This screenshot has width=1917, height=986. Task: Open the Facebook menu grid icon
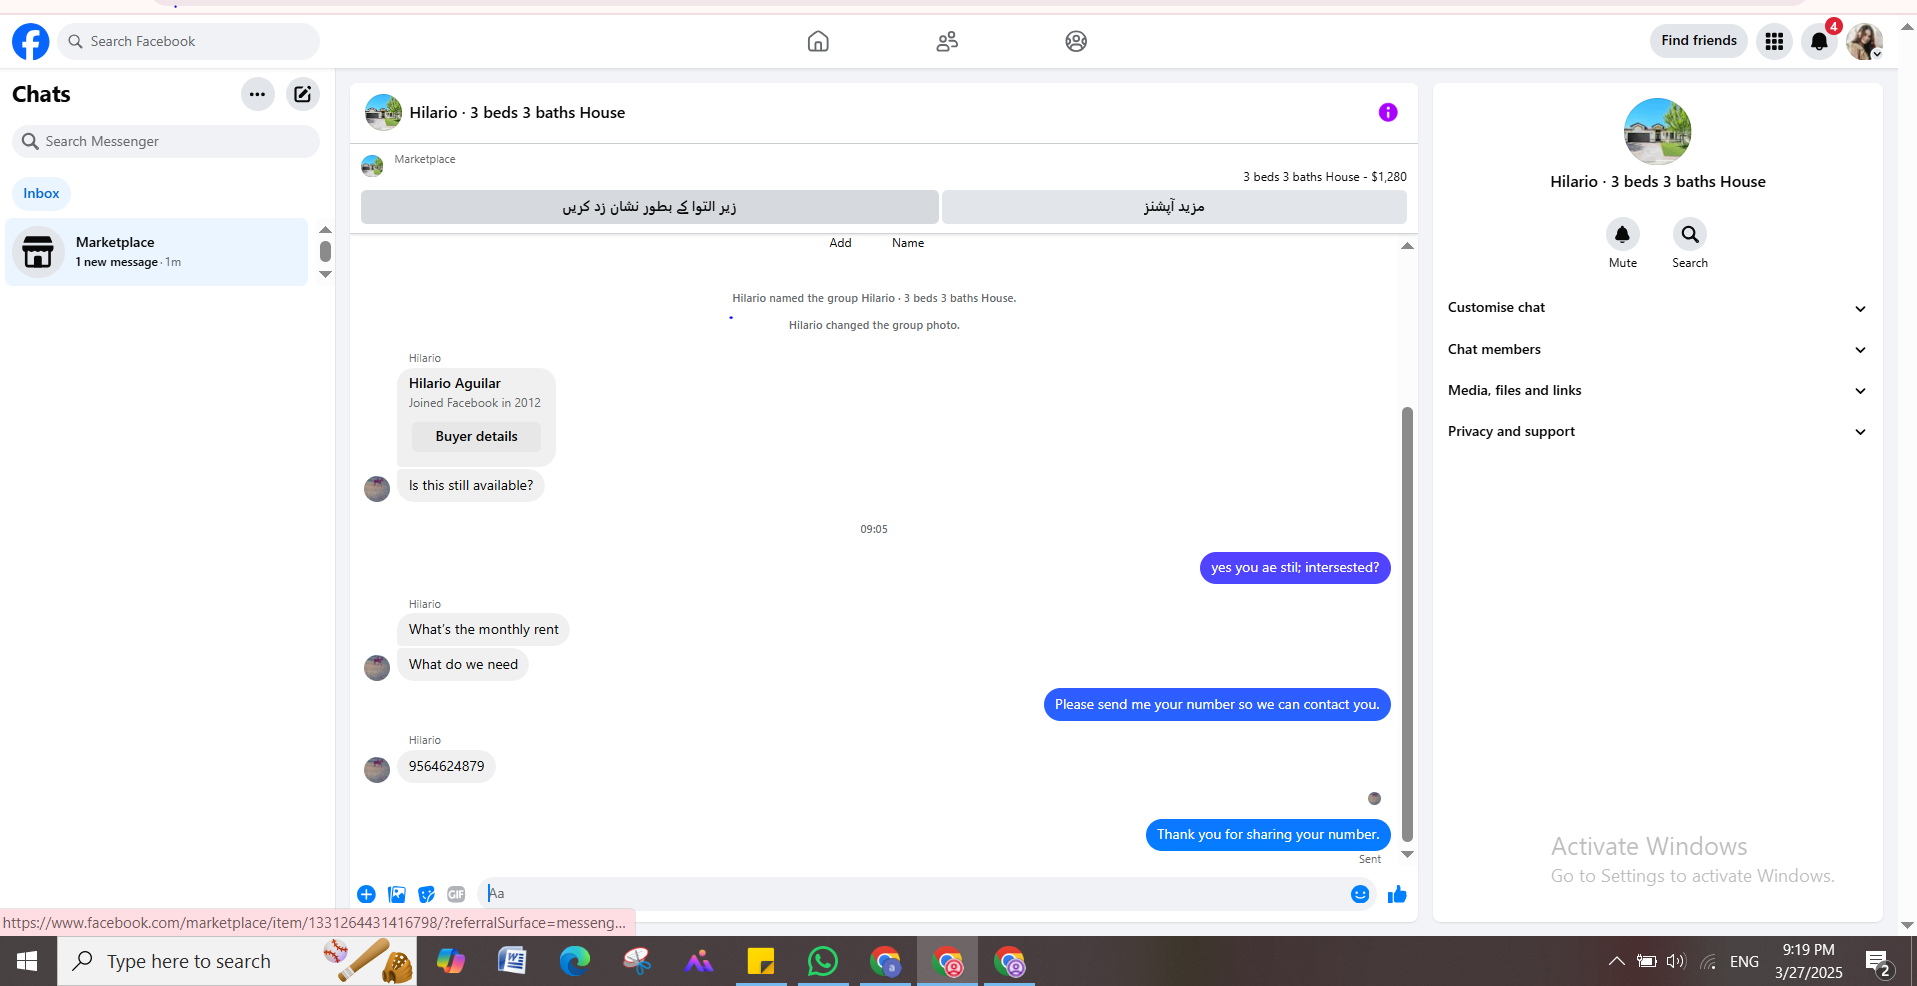click(1774, 41)
